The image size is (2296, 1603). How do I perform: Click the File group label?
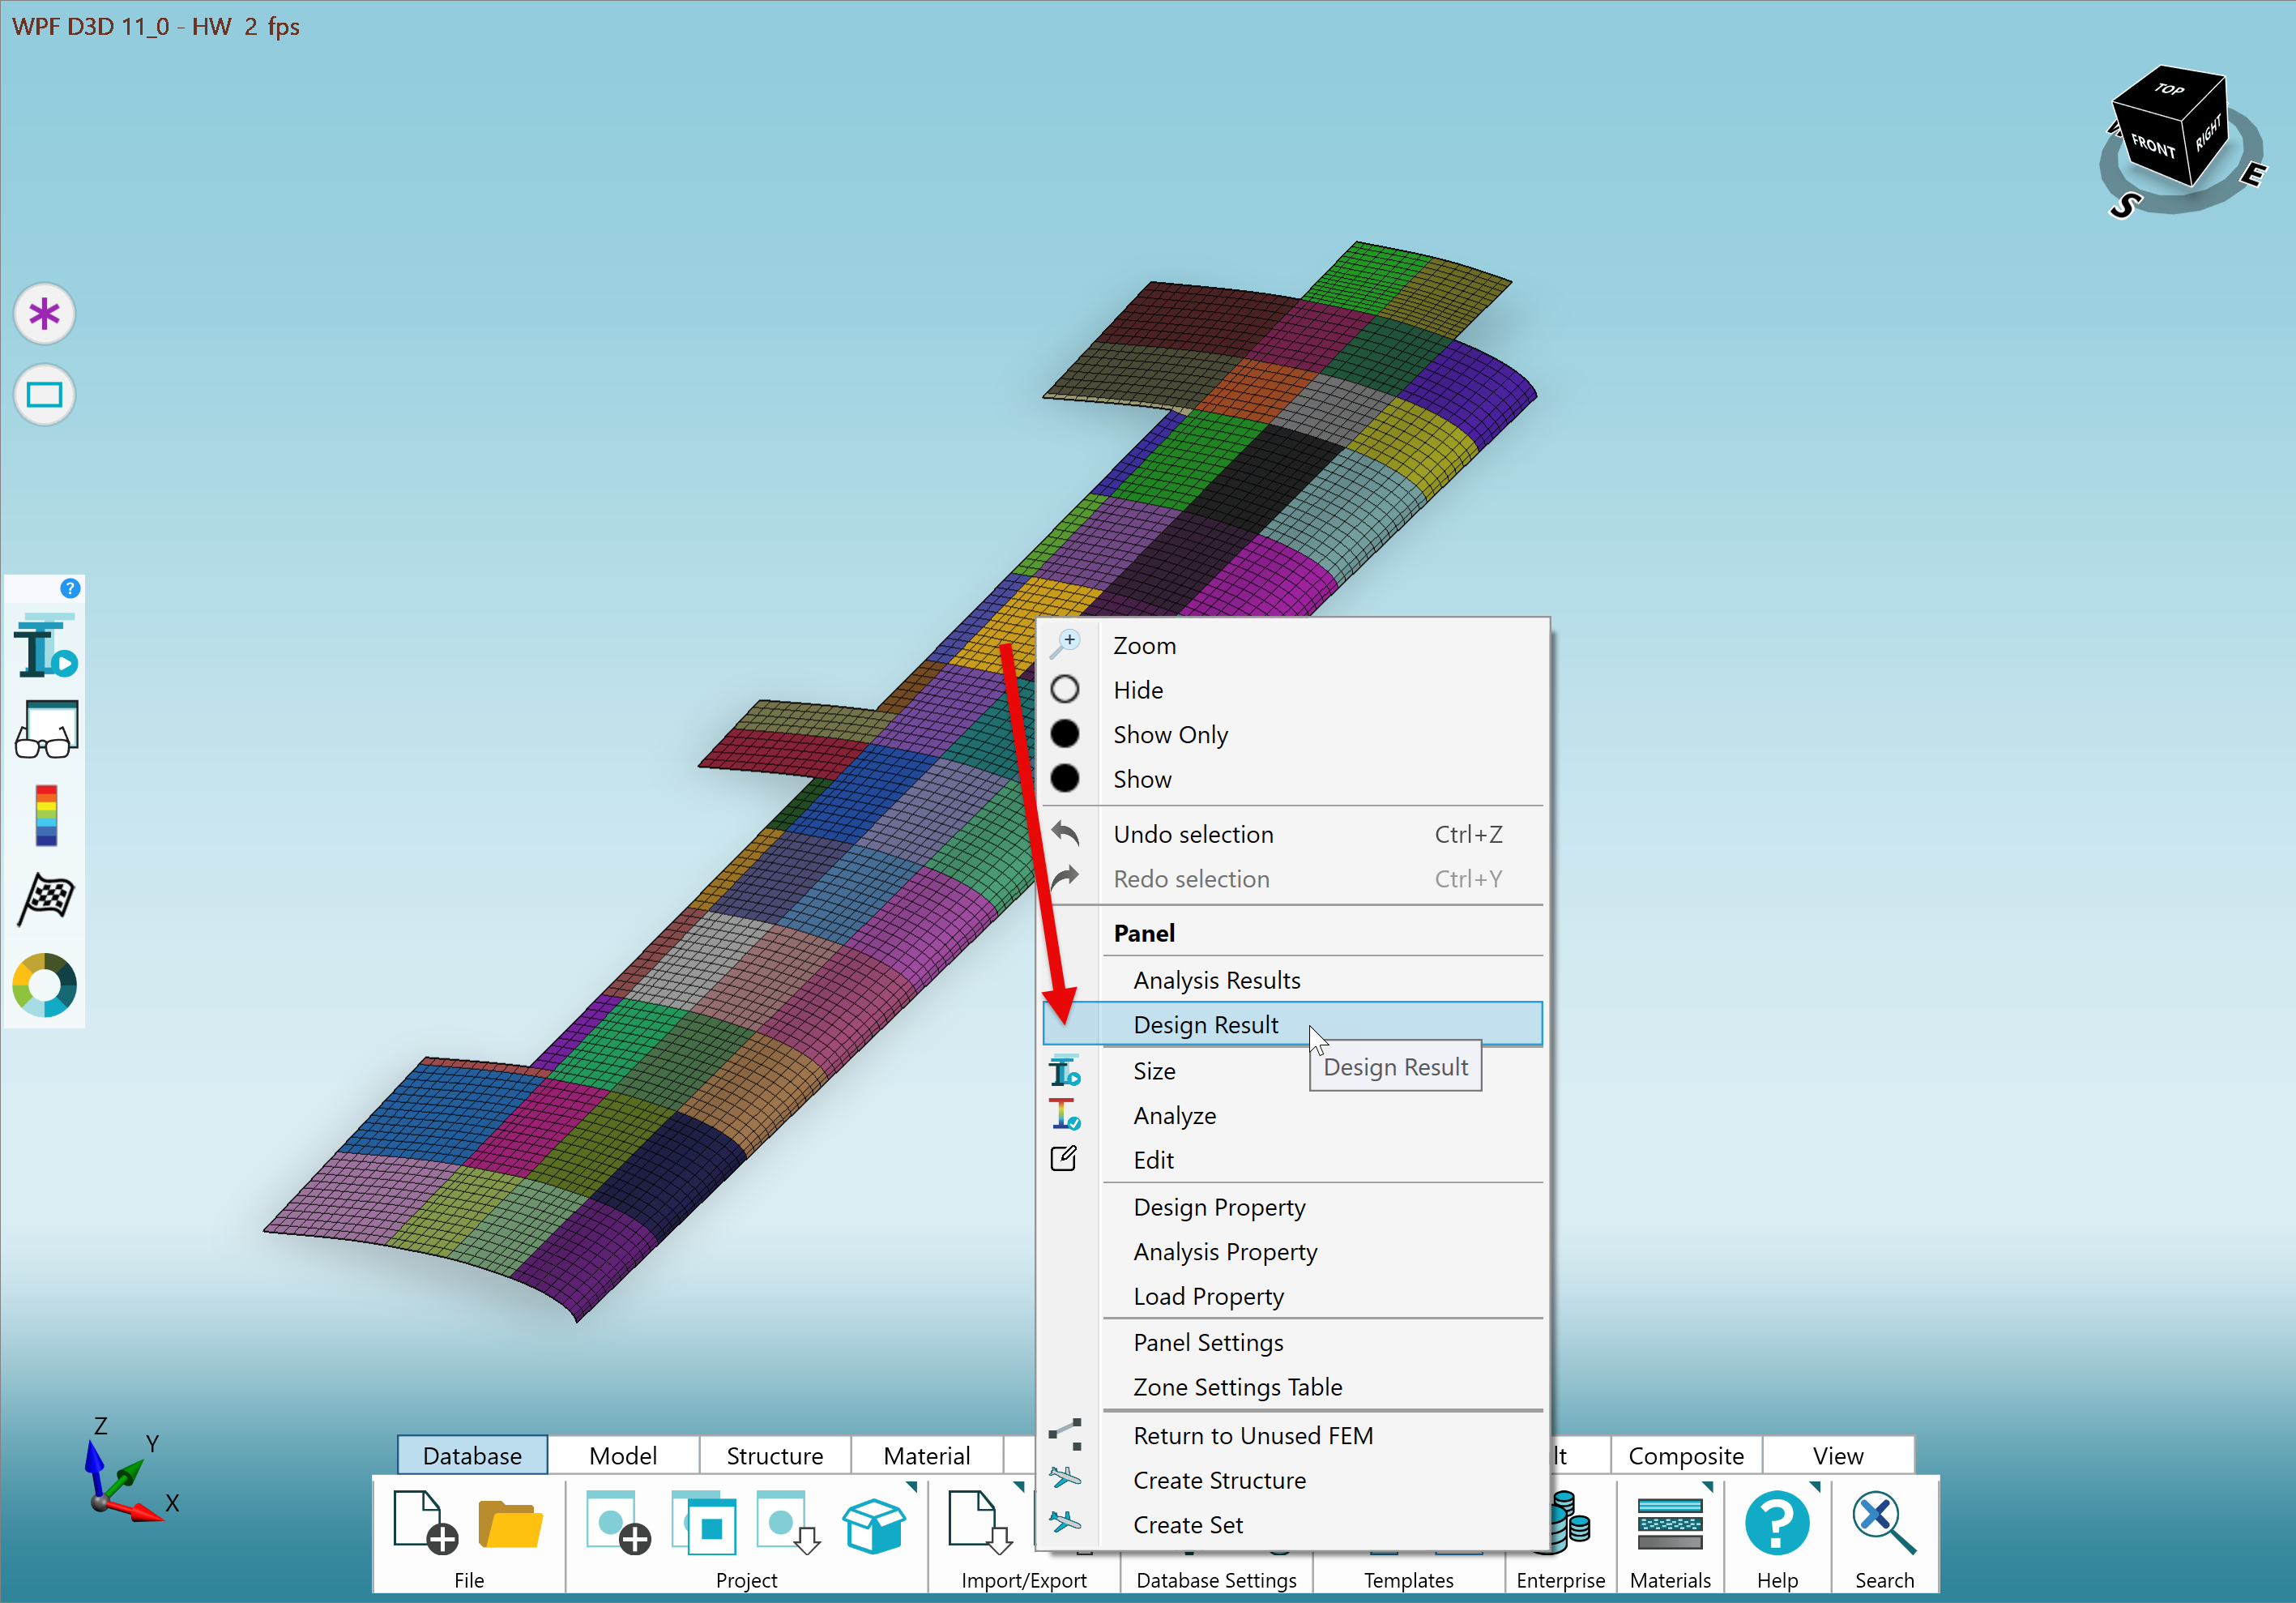pos(469,1580)
